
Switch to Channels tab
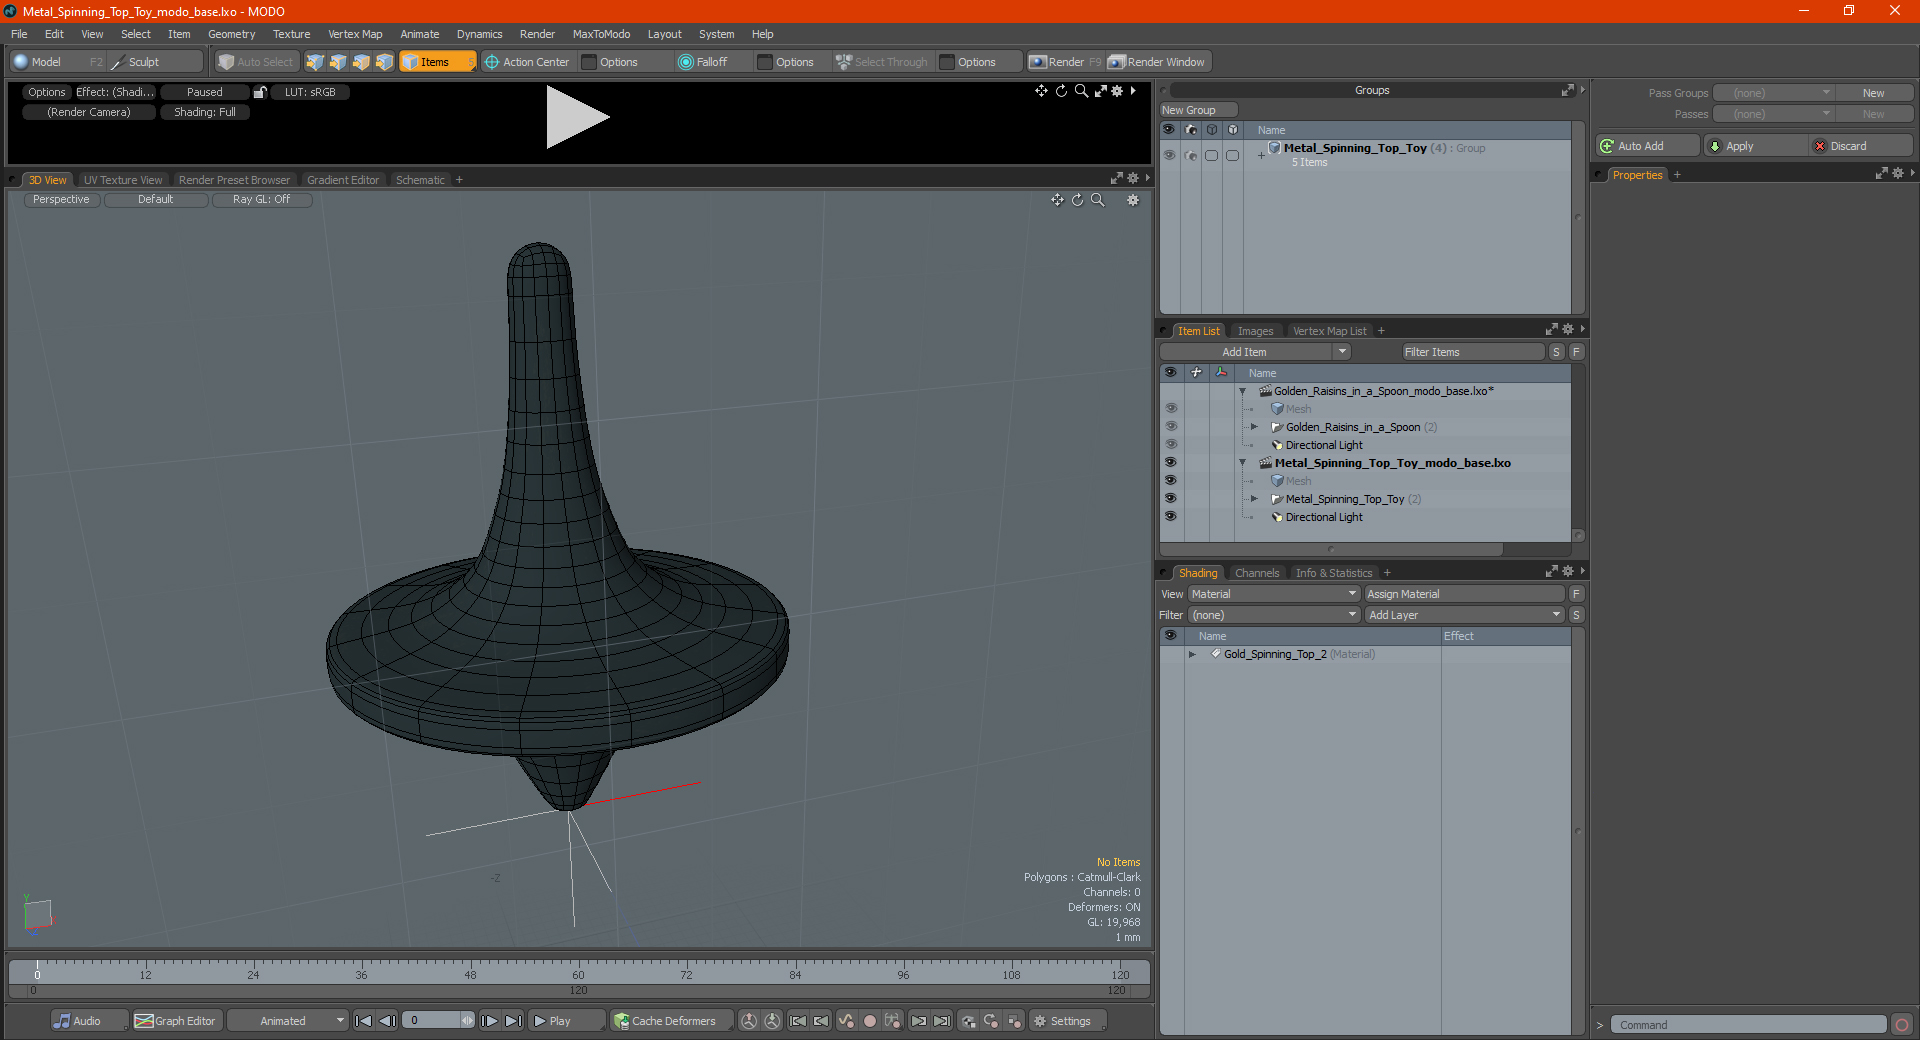point(1257,573)
